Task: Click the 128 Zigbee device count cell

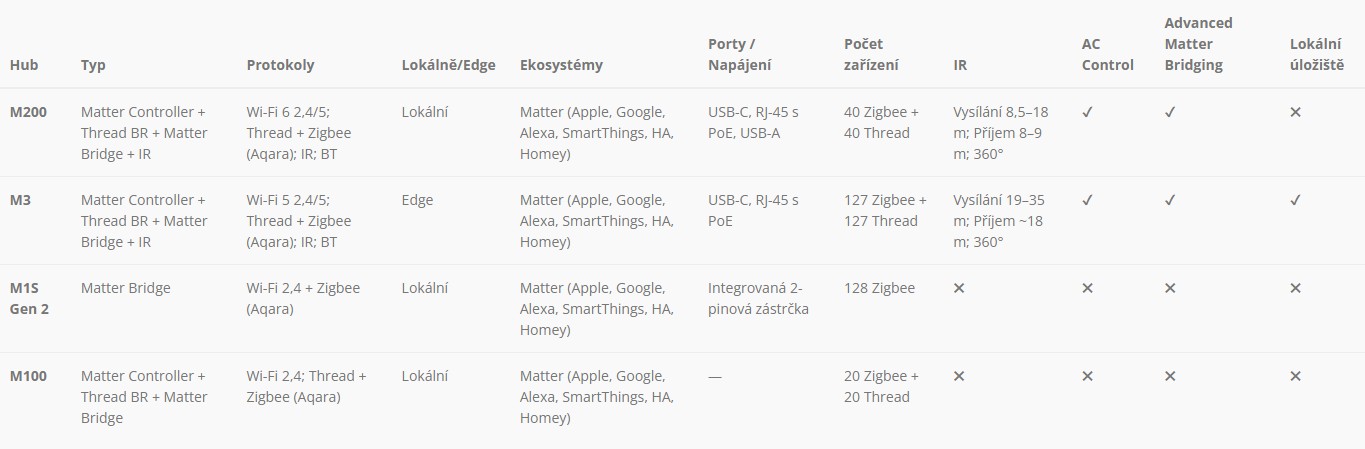Action: tap(879, 288)
